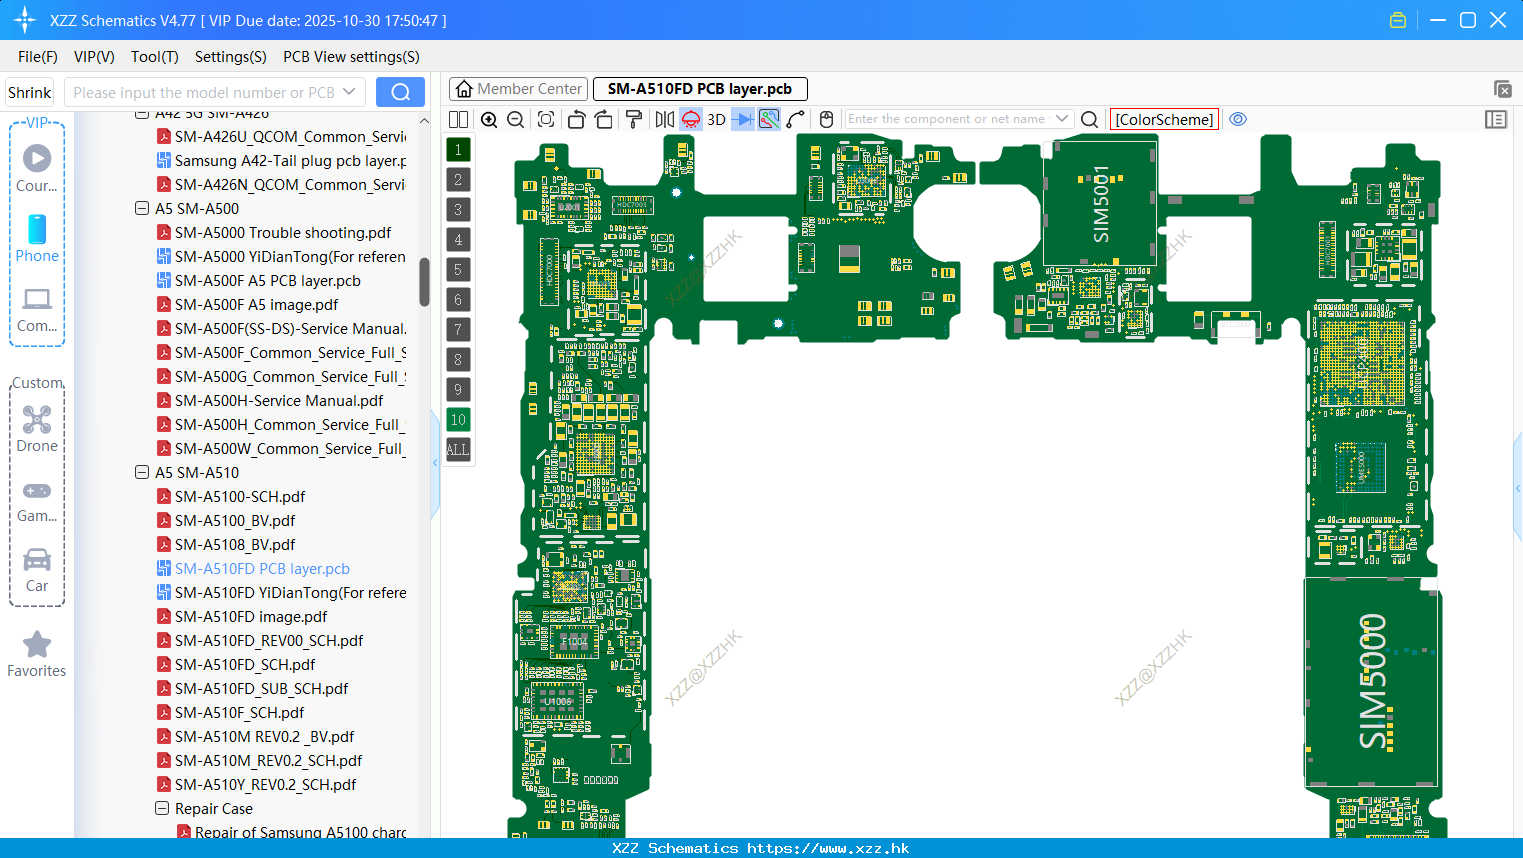The height and width of the screenshot is (858, 1523).
Task: Open PCB View settings(S) menu
Action: point(351,56)
